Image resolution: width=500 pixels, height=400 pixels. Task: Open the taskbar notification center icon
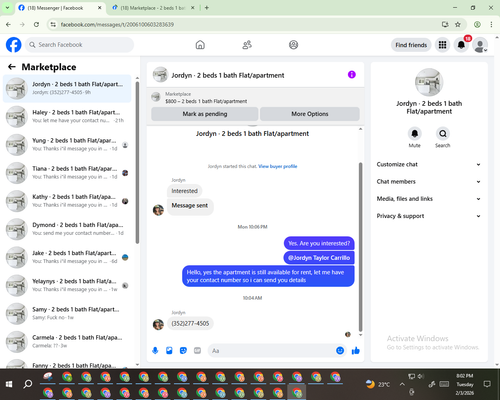(x=487, y=384)
